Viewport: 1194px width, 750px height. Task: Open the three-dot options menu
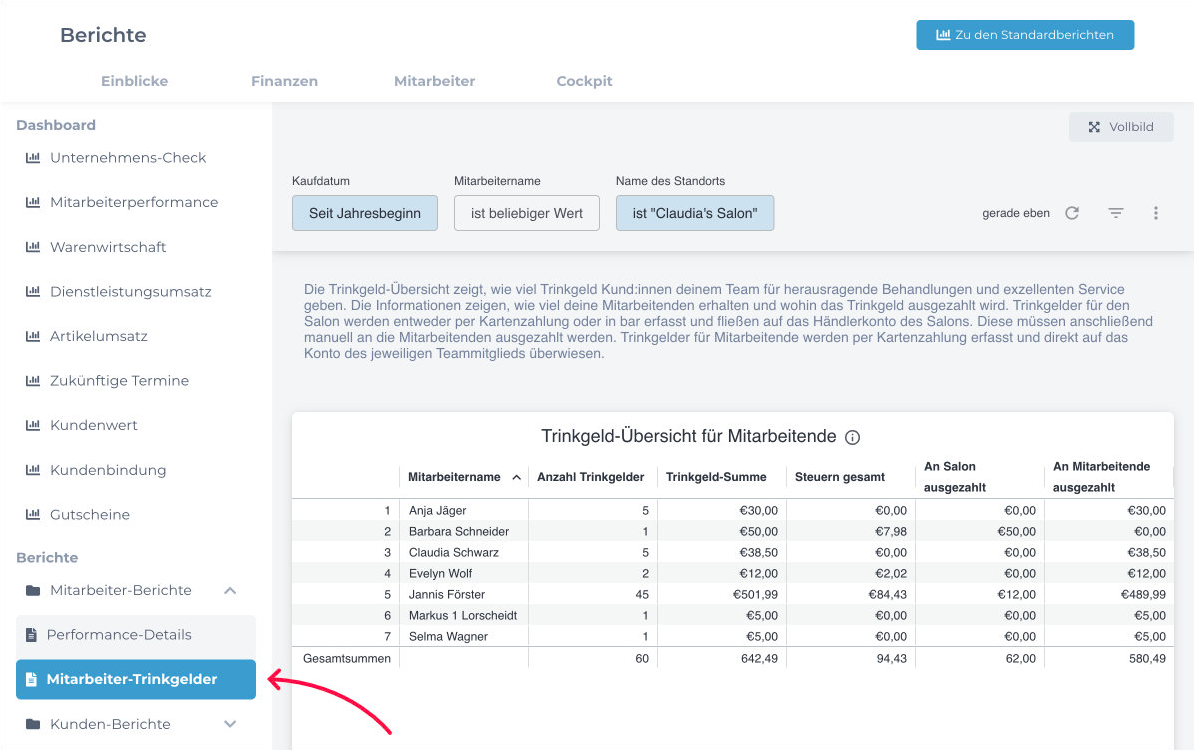[x=1156, y=213]
